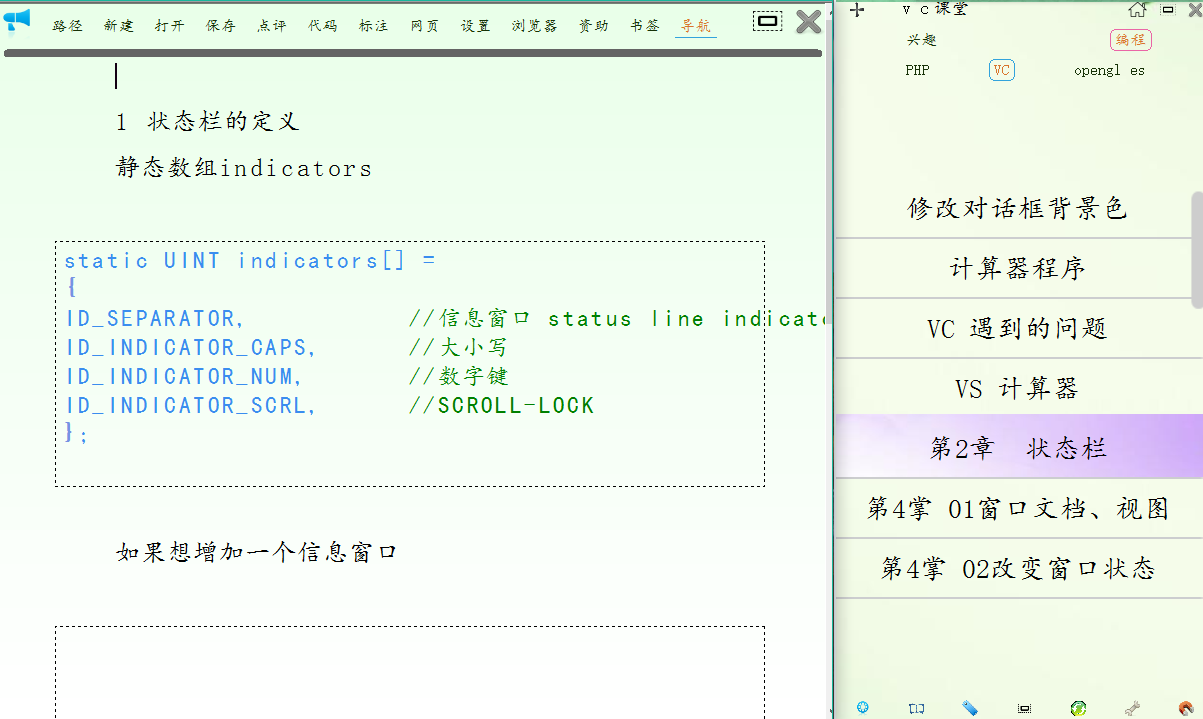The image size is (1203, 719).
Task: Click the red magnet icon at bottom
Action: coord(1186,708)
